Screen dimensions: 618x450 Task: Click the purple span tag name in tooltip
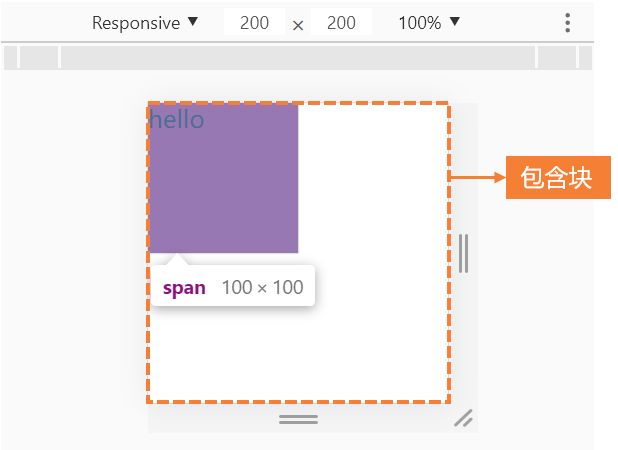[184, 288]
